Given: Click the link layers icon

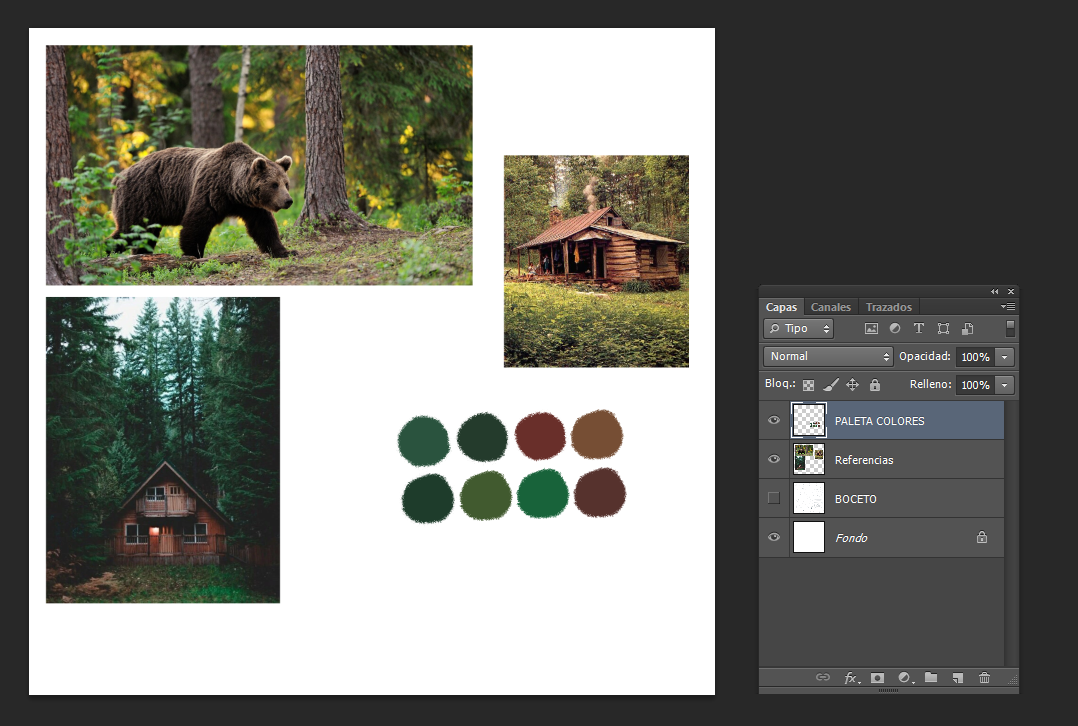Looking at the screenshot, I should click(822, 678).
